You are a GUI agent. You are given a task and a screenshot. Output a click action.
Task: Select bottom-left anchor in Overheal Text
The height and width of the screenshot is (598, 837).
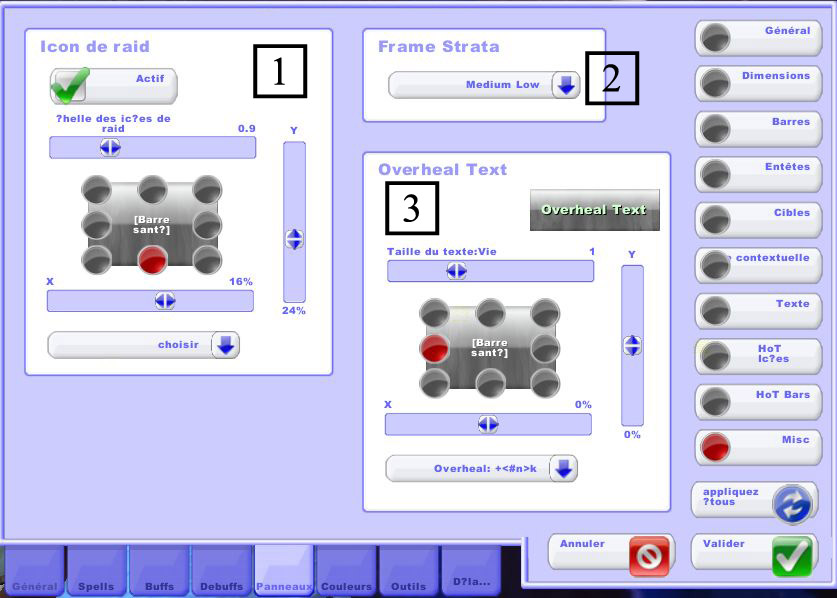pyautogui.click(x=435, y=383)
